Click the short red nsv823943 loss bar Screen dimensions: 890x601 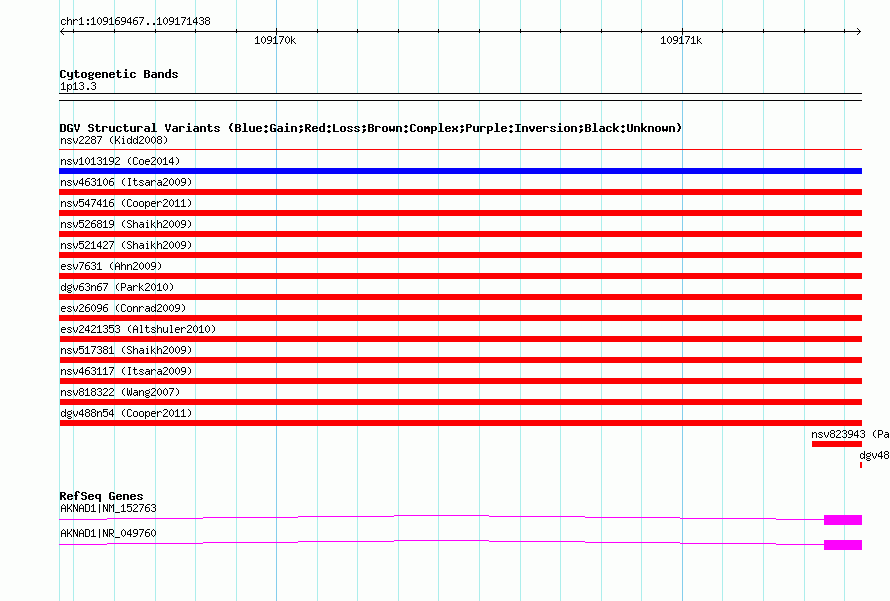[x=837, y=444]
